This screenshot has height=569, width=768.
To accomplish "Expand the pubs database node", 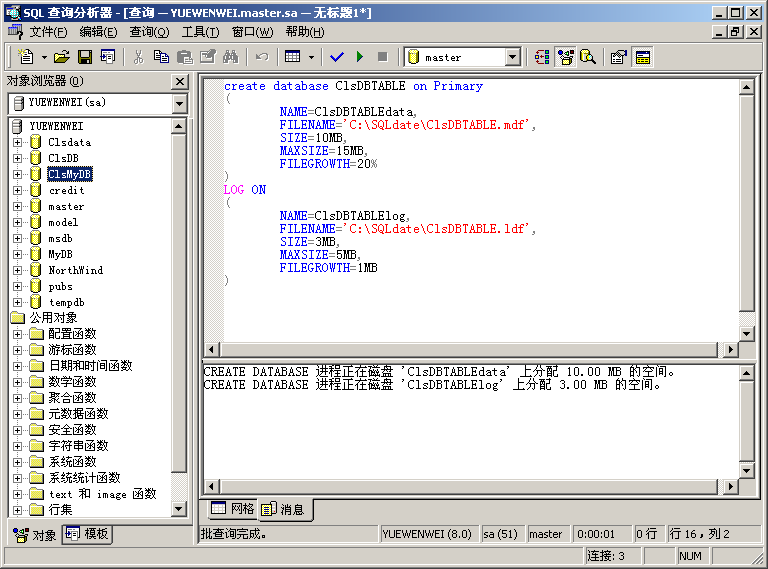I will tap(18, 286).
